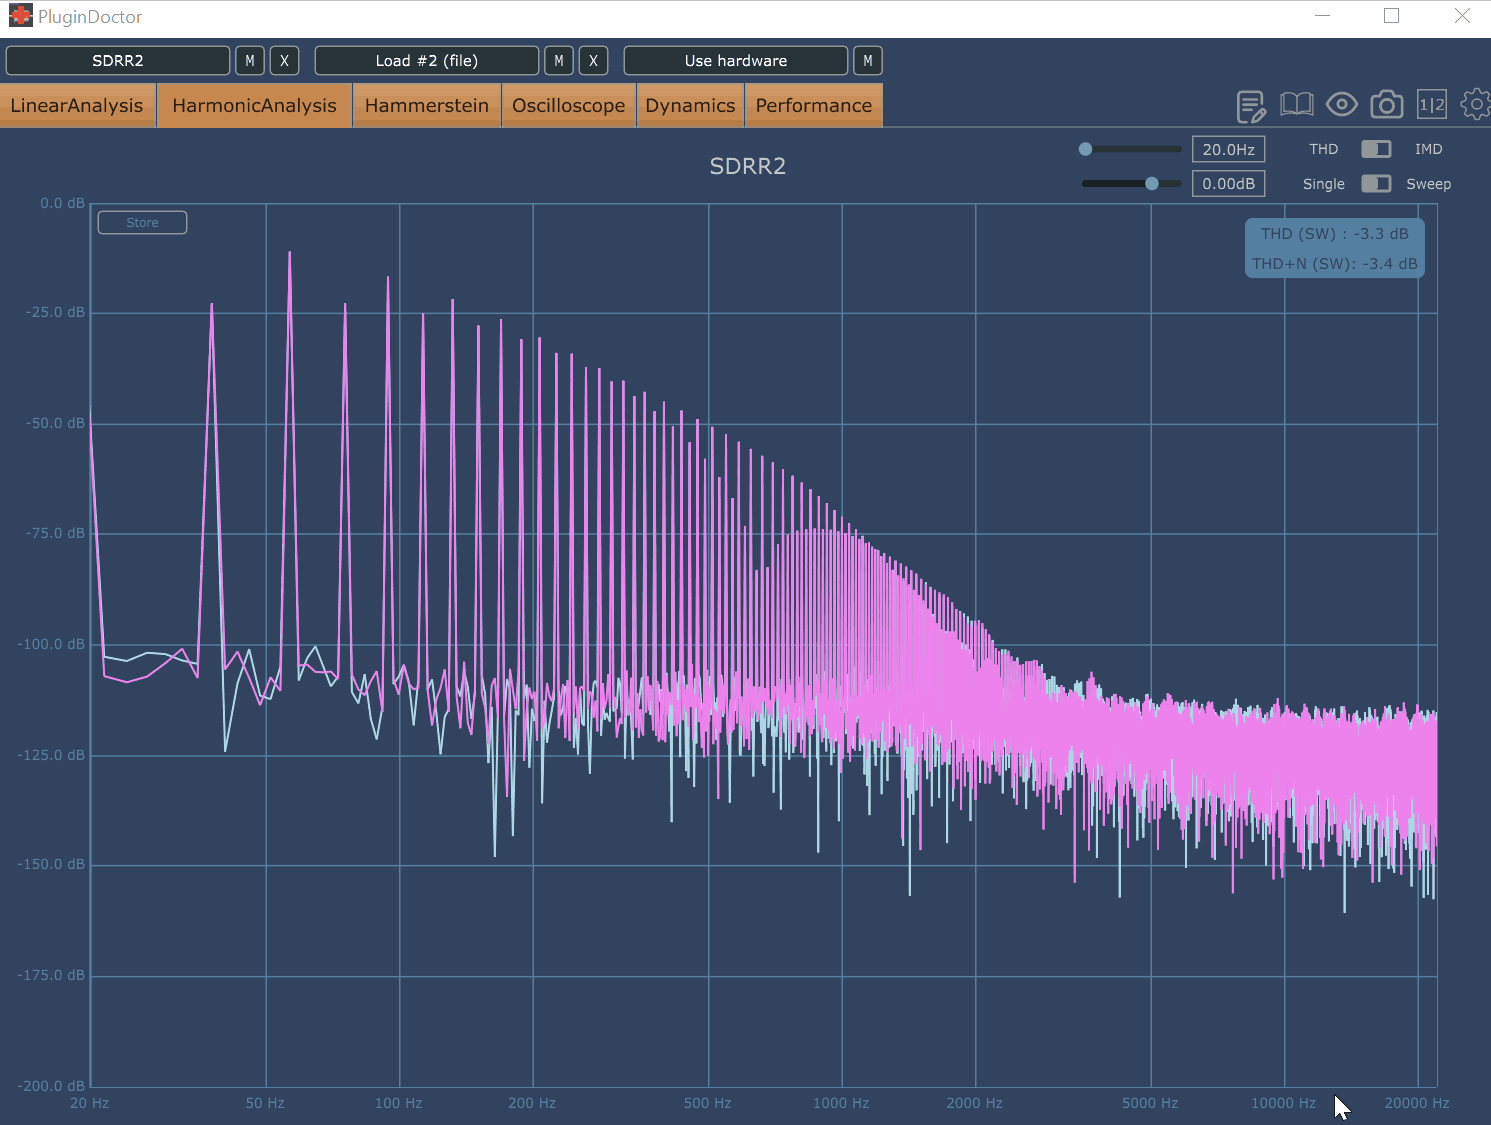Toggle the Single/Sweep switch

1376,184
